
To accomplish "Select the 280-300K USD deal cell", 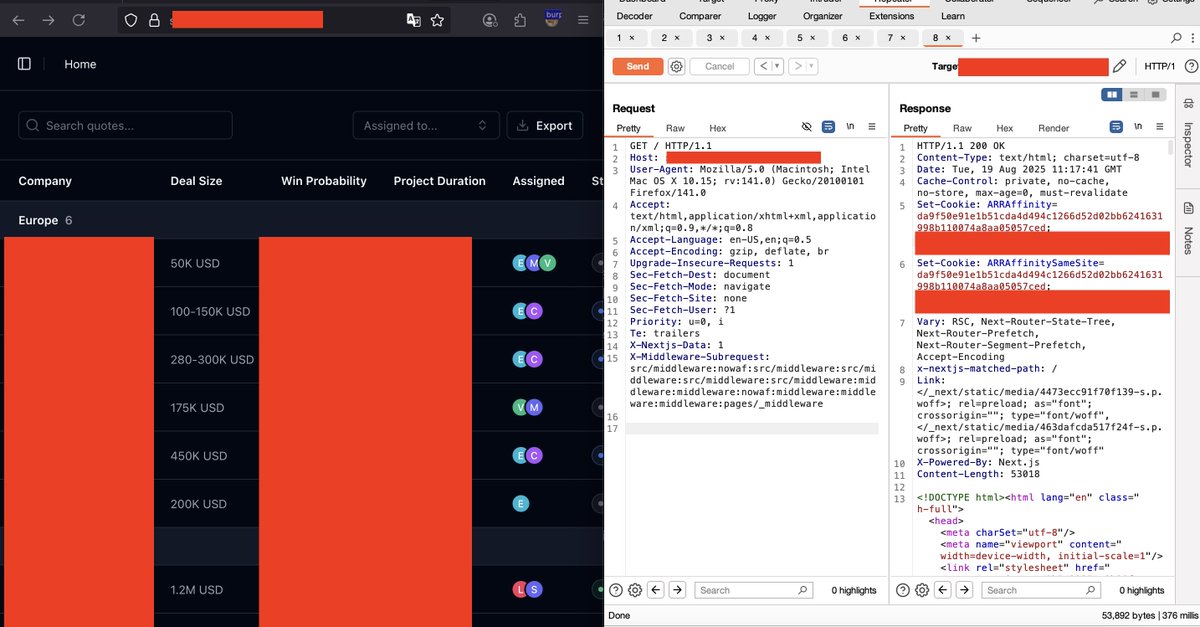I will click(212, 359).
